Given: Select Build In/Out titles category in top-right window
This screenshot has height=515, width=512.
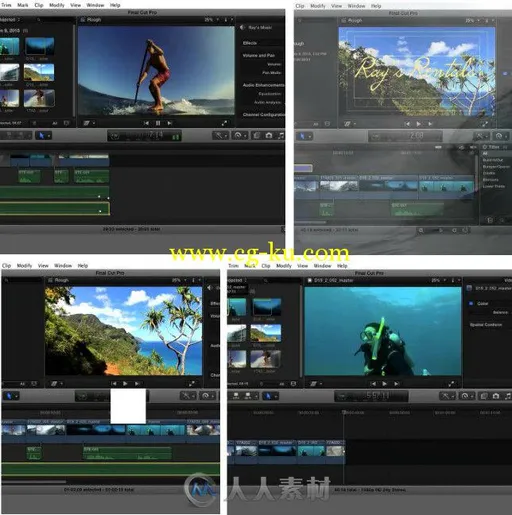Looking at the screenshot, I should coord(493,160).
